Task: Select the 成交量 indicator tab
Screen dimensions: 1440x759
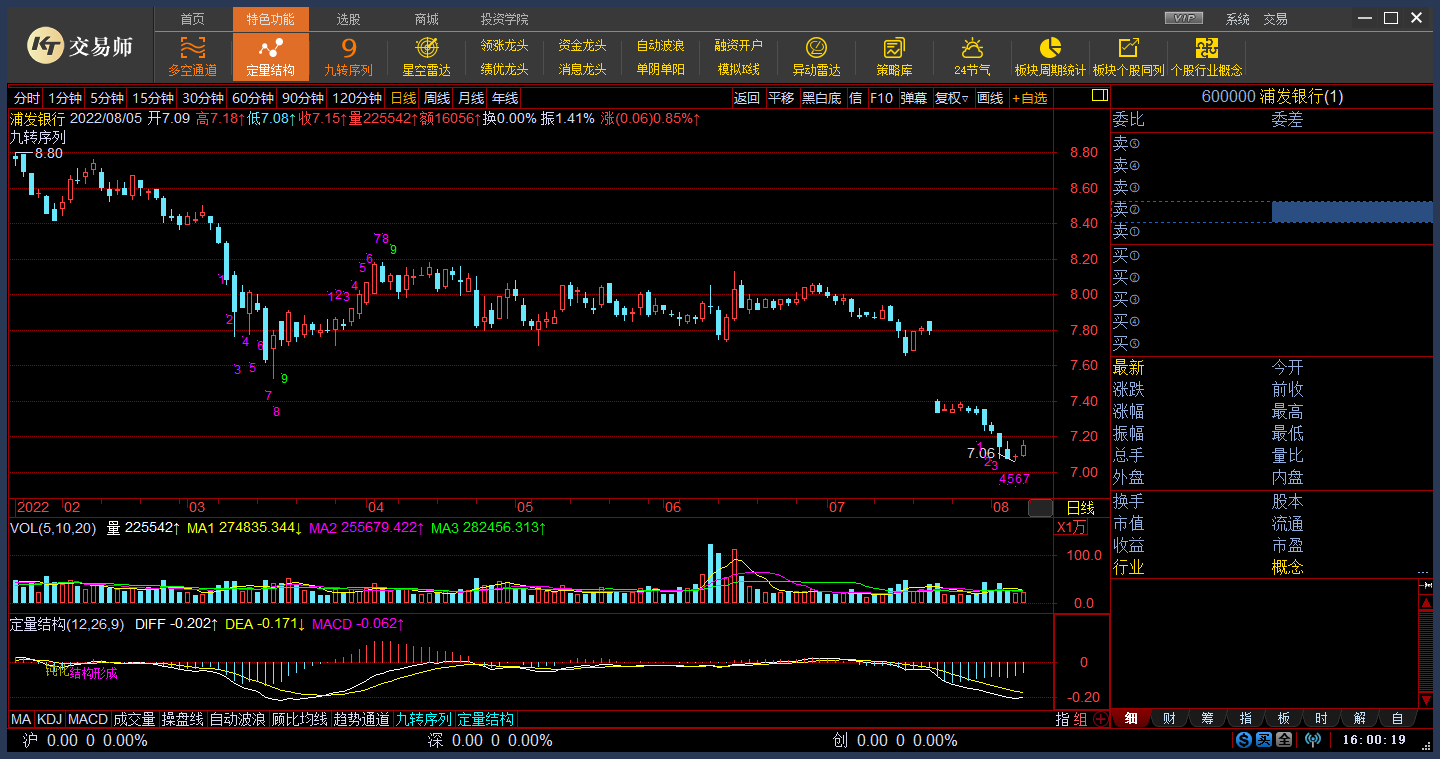Action: tap(134, 719)
